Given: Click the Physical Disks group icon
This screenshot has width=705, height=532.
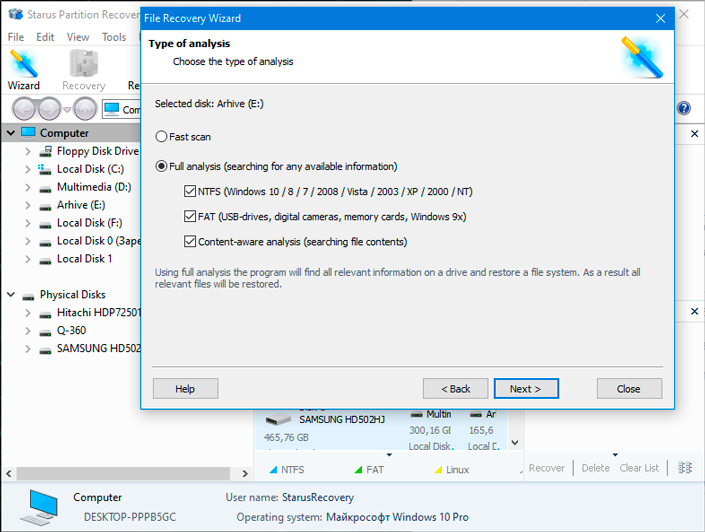Looking at the screenshot, I should point(28,297).
